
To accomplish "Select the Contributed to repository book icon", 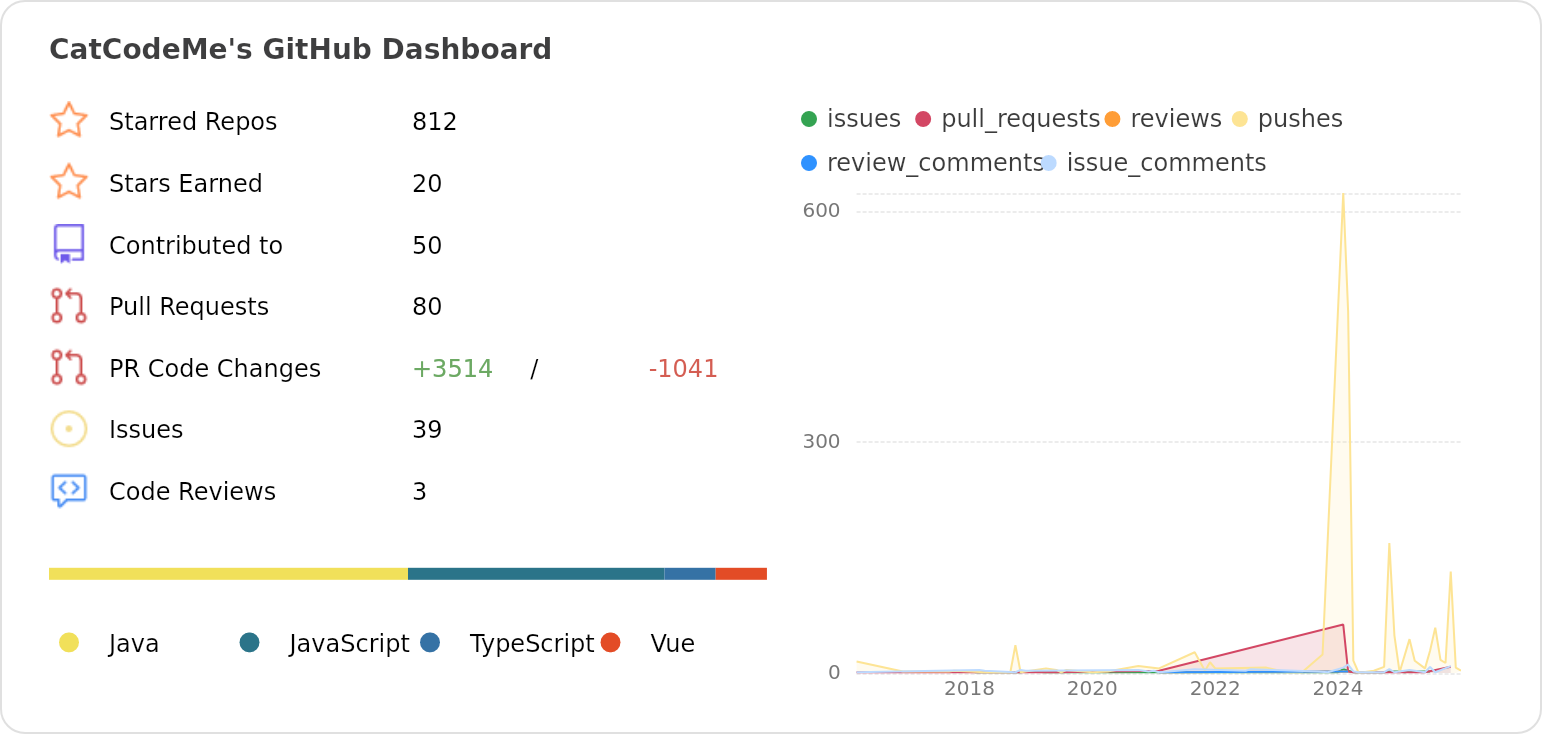I will pyautogui.click(x=68, y=244).
